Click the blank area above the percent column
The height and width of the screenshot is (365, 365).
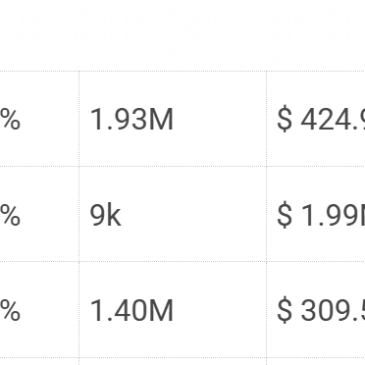point(39,35)
